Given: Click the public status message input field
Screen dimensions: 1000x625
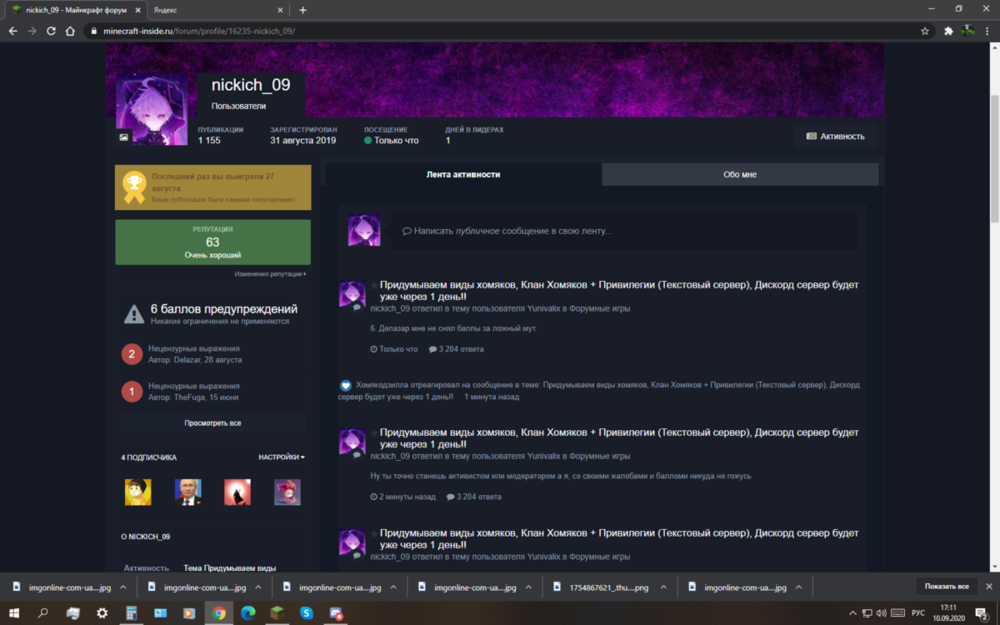Looking at the screenshot, I should point(624,231).
